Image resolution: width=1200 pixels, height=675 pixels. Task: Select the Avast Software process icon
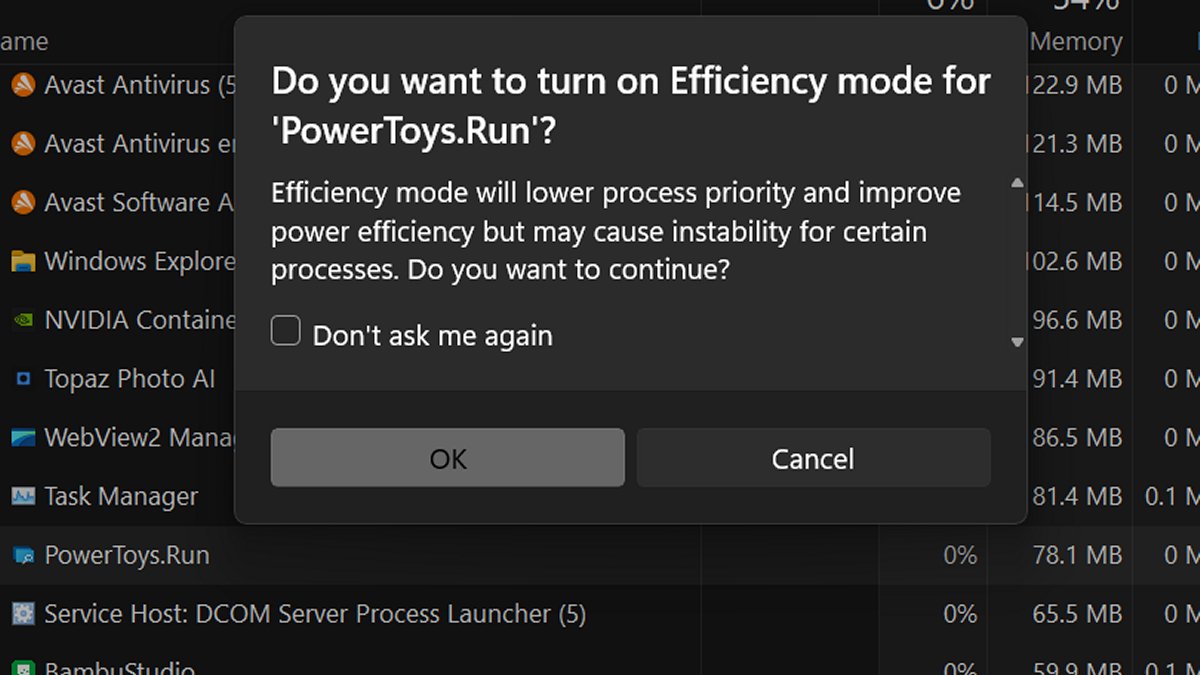point(23,203)
